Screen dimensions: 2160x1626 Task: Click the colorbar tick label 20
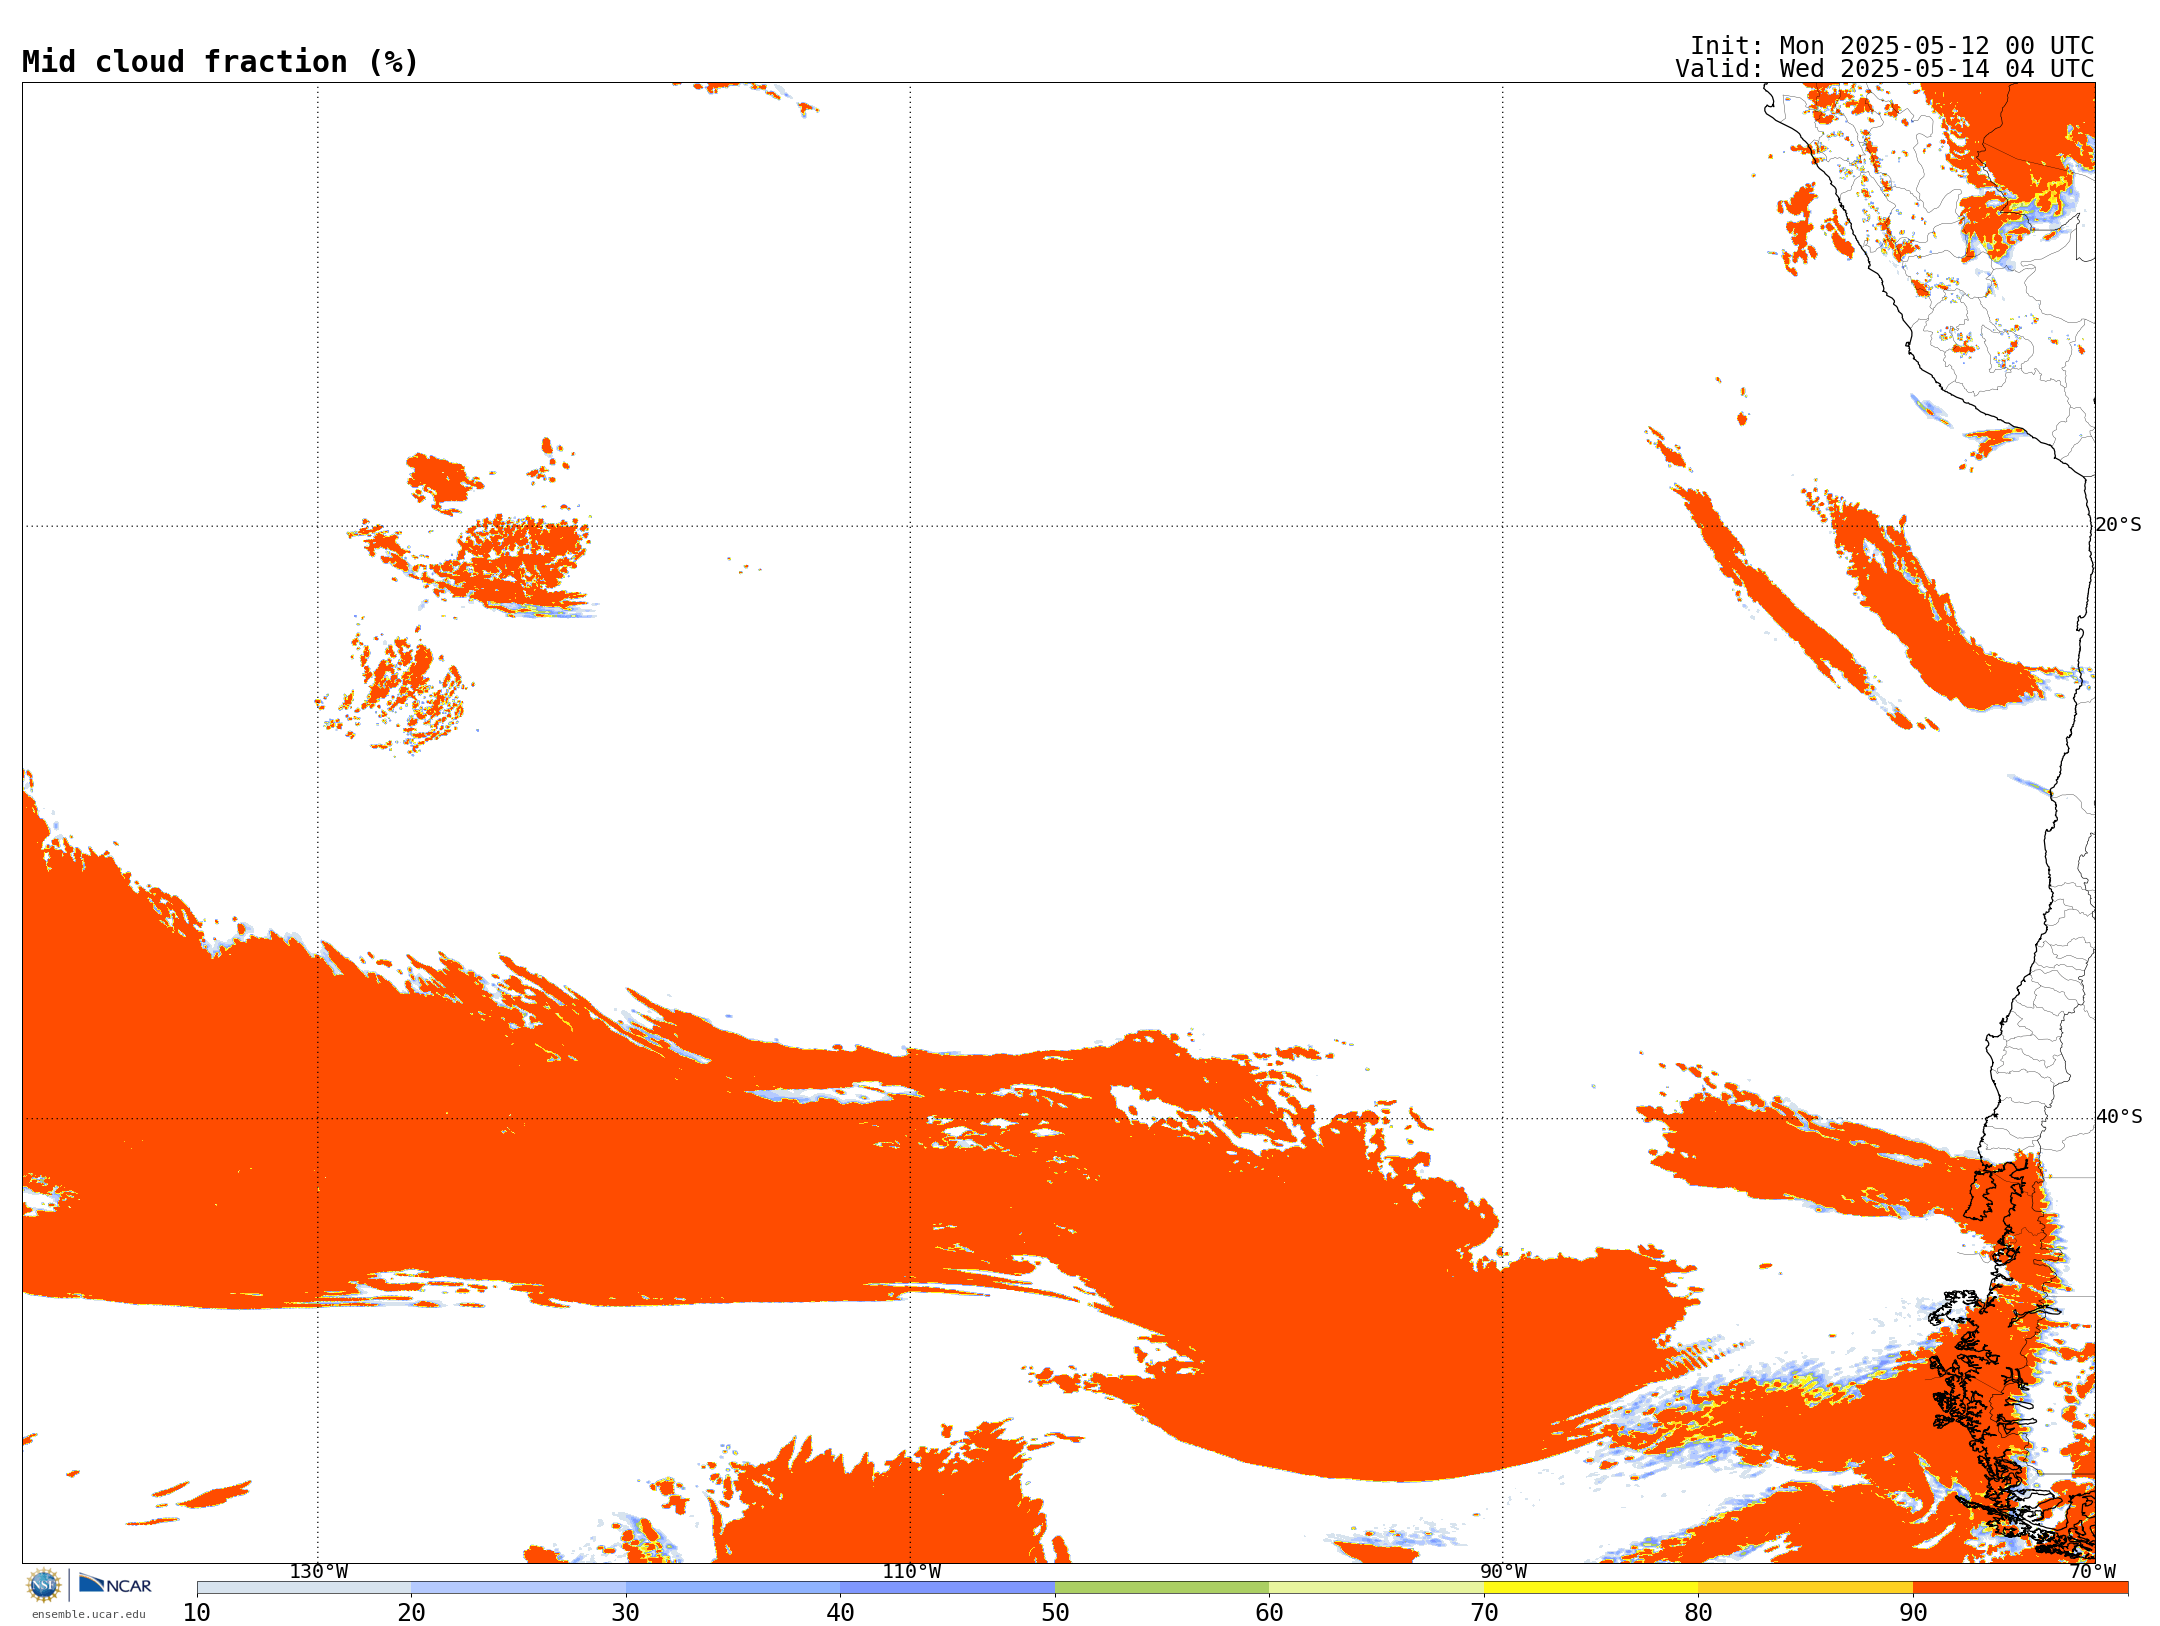(411, 1613)
